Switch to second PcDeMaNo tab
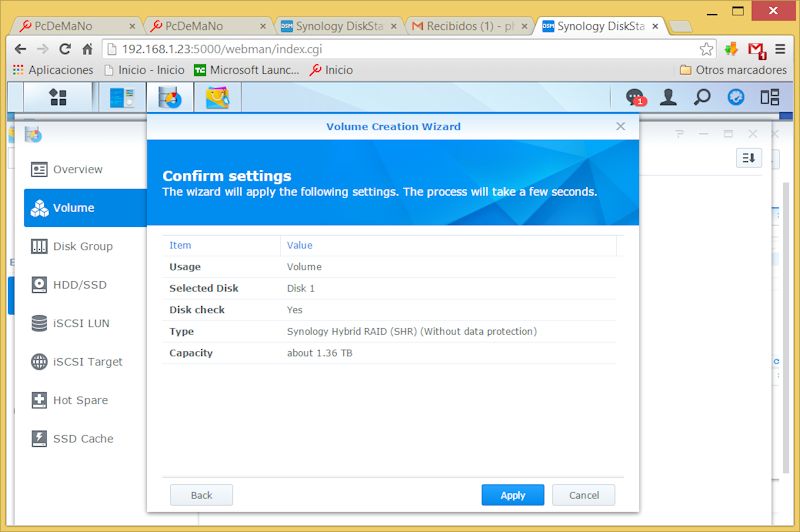Viewport: 800px width, 532px height. [208, 26]
